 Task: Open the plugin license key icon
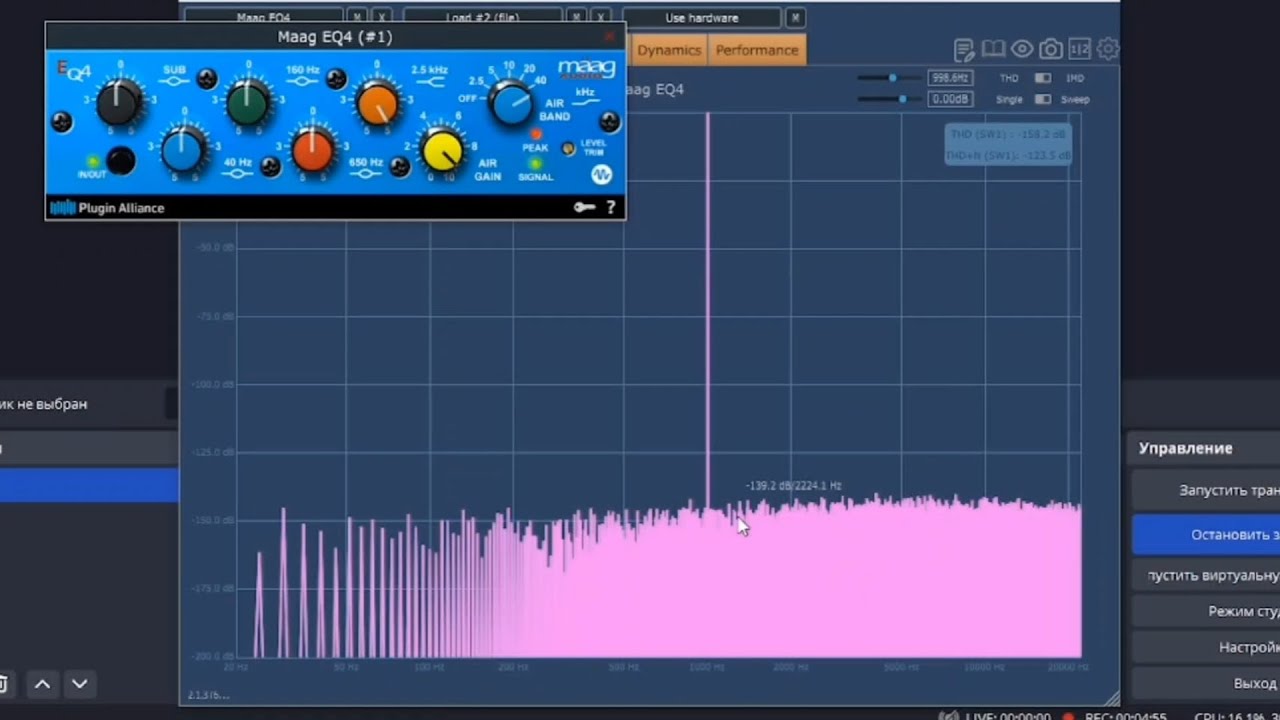(584, 207)
